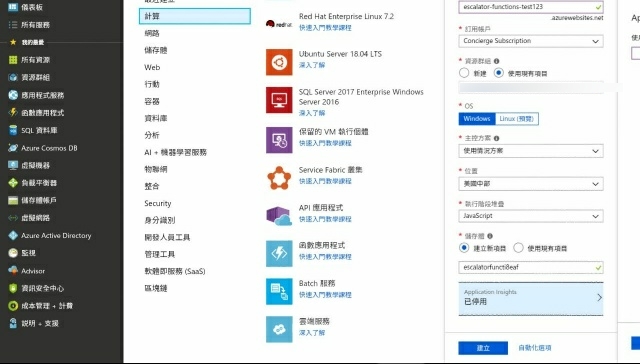Choose 使用現有項目 storage radio button

coord(518,248)
